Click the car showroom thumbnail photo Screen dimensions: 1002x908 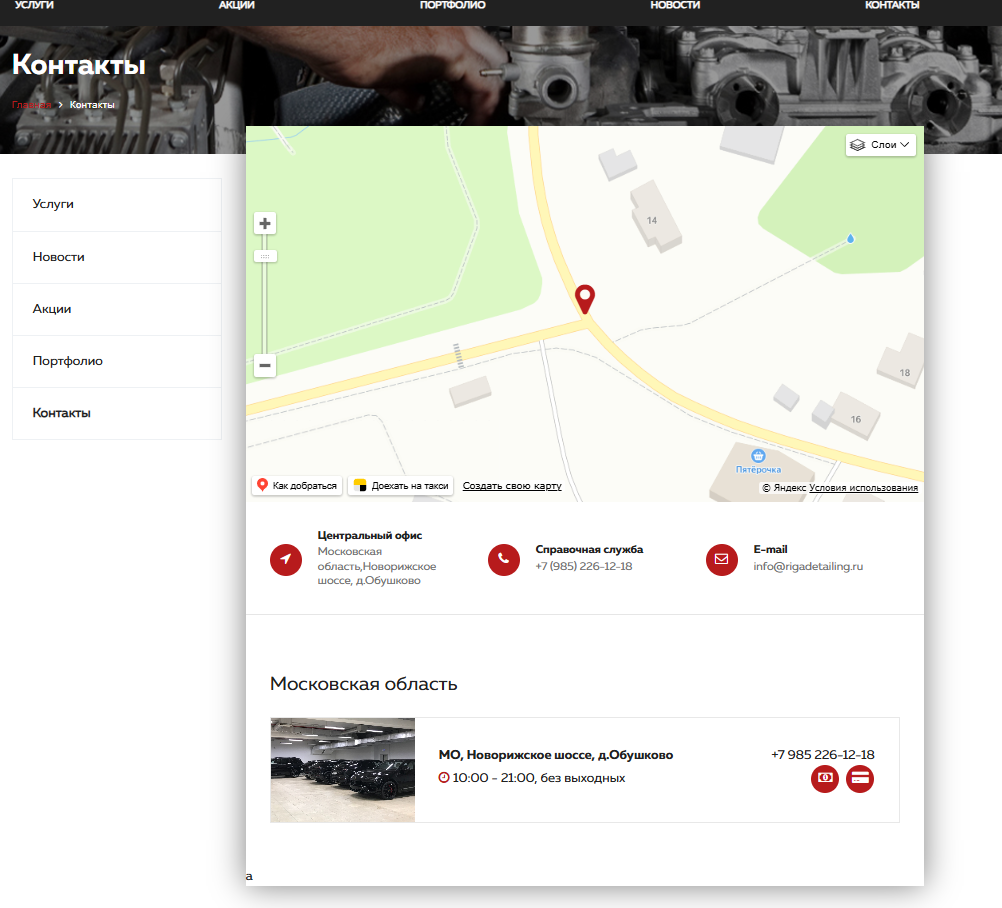(x=342, y=769)
